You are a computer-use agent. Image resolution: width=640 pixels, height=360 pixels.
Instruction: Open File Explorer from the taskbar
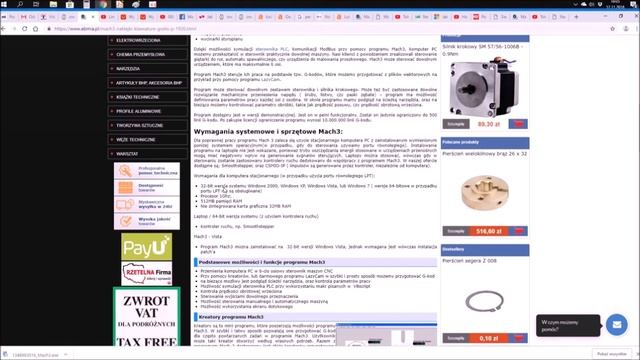coord(53,4)
